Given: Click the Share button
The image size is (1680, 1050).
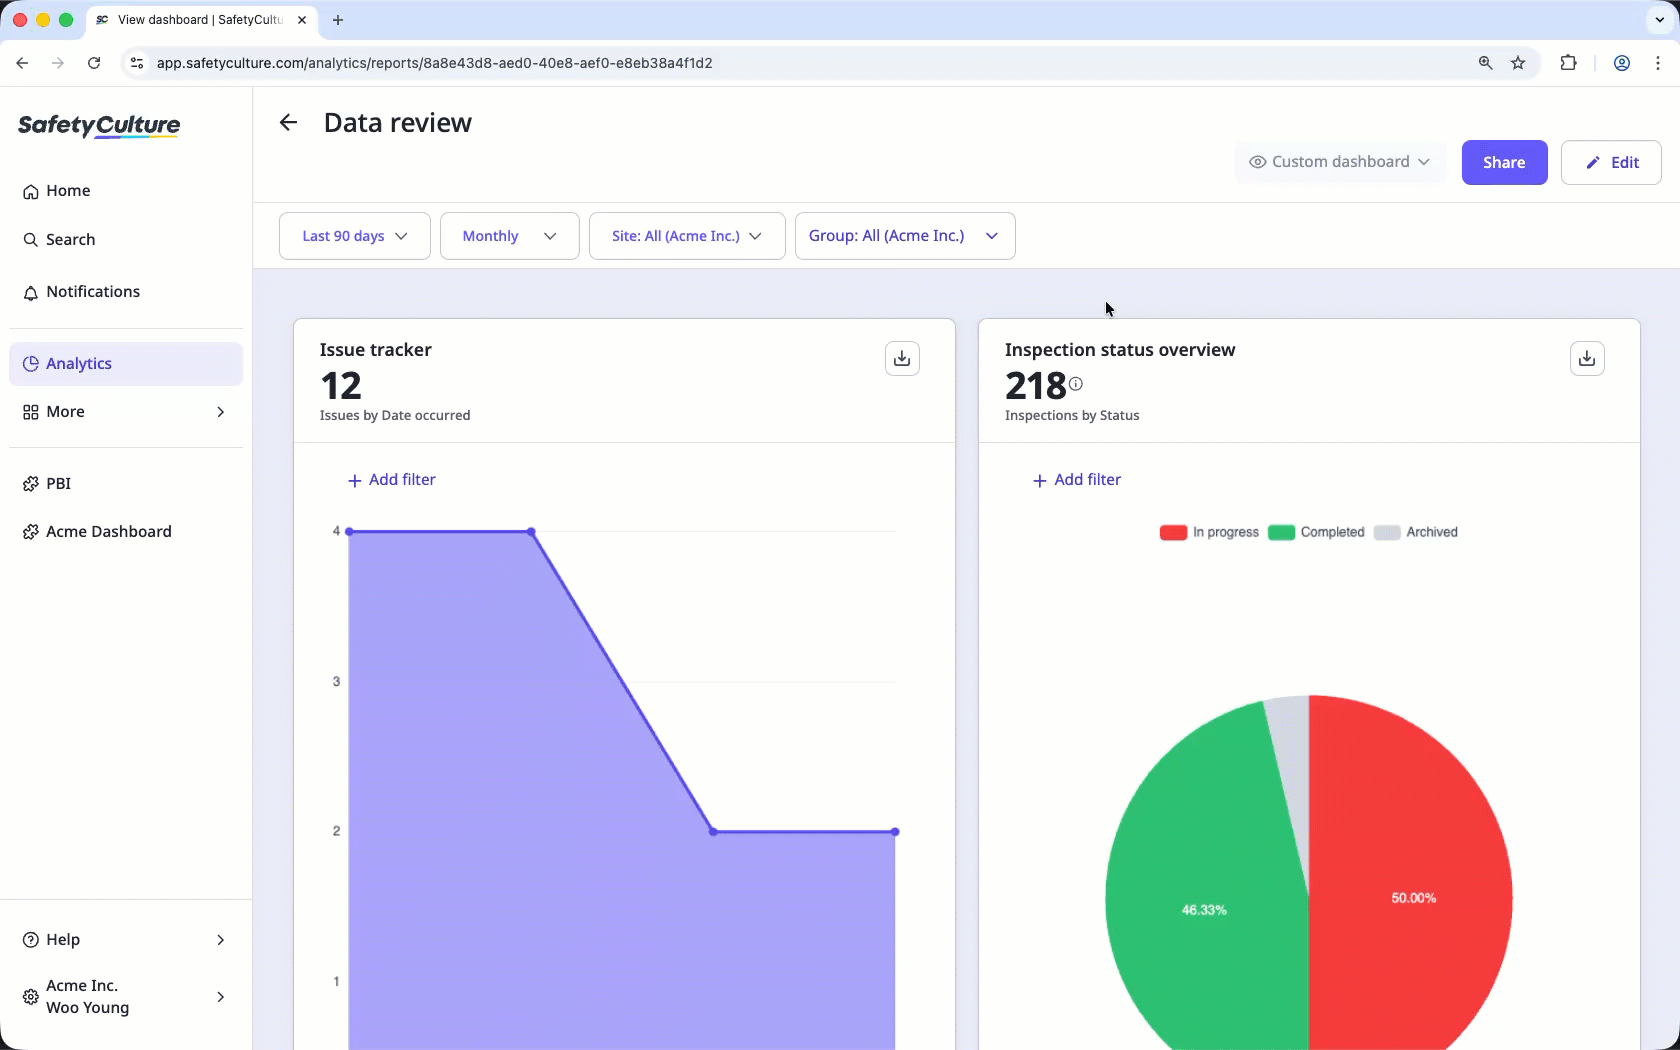Looking at the screenshot, I should click(1504, 163).
